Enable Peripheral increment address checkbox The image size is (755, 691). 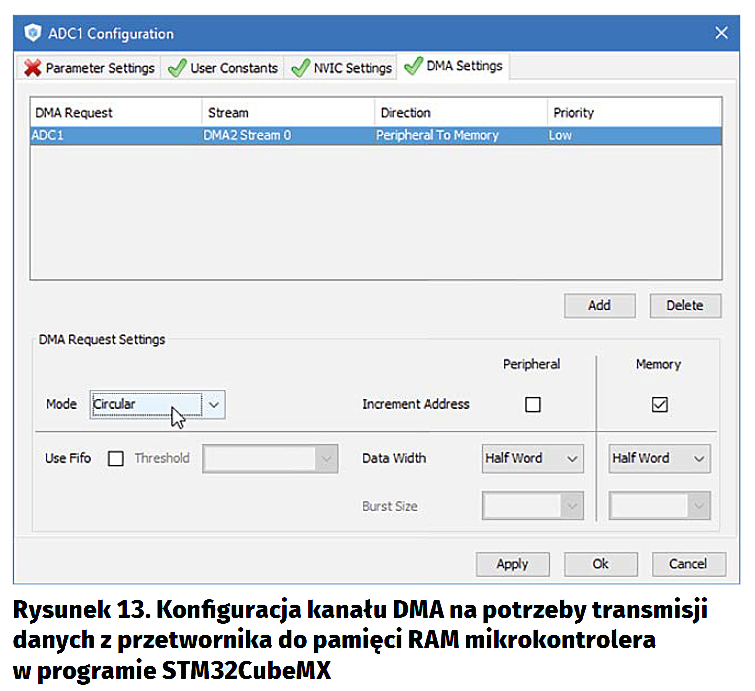(533, 405)
